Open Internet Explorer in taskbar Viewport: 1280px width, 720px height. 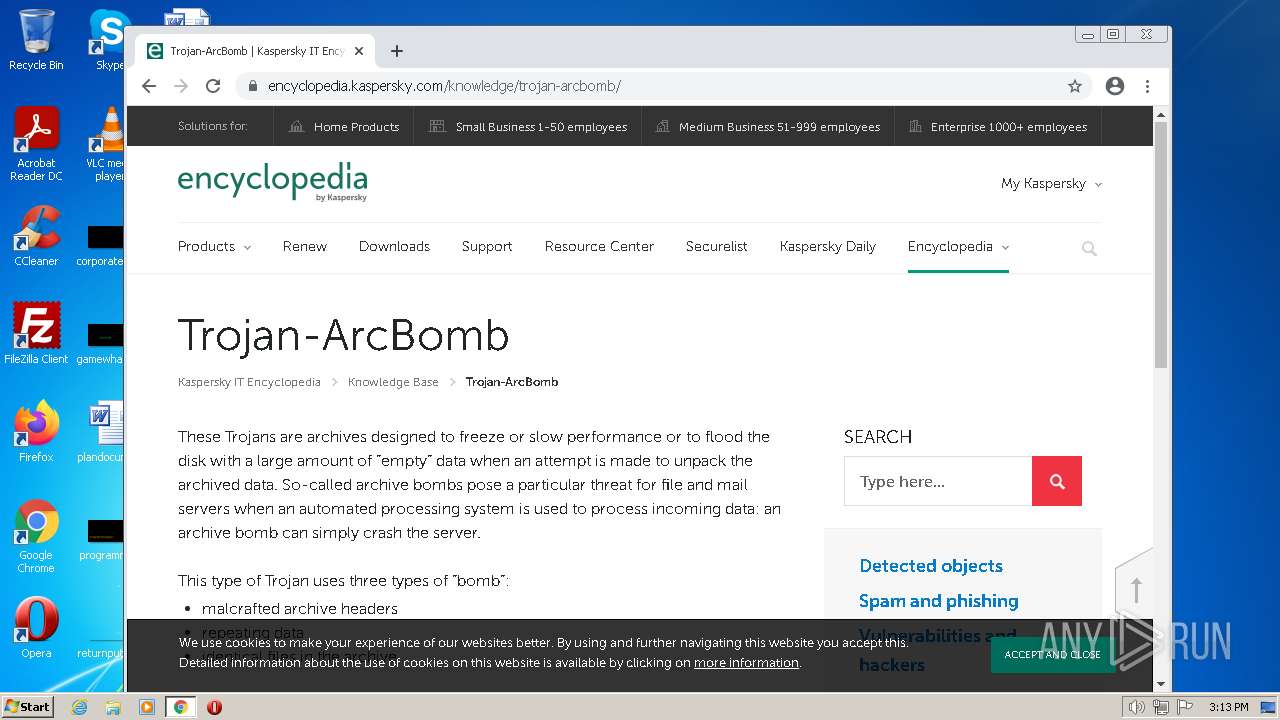pyautogui.click(x=80, y=707)
